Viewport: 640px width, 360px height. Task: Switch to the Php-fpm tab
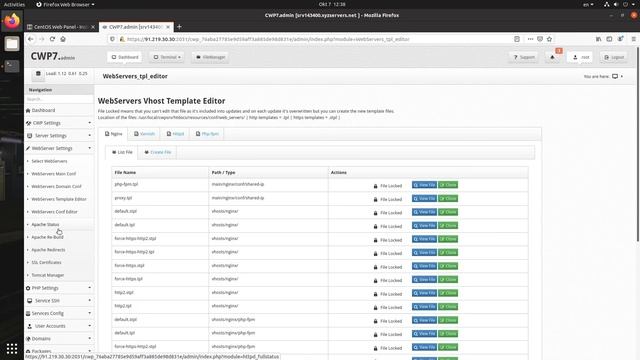[x=207, y=134]
